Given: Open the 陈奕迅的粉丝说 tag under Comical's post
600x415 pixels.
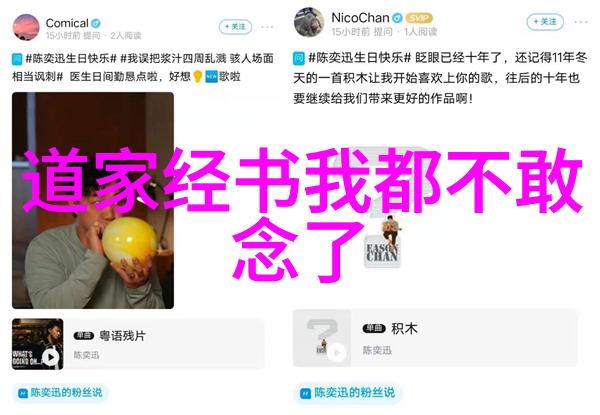Looking at the screenshot, I should coord(60,392).
